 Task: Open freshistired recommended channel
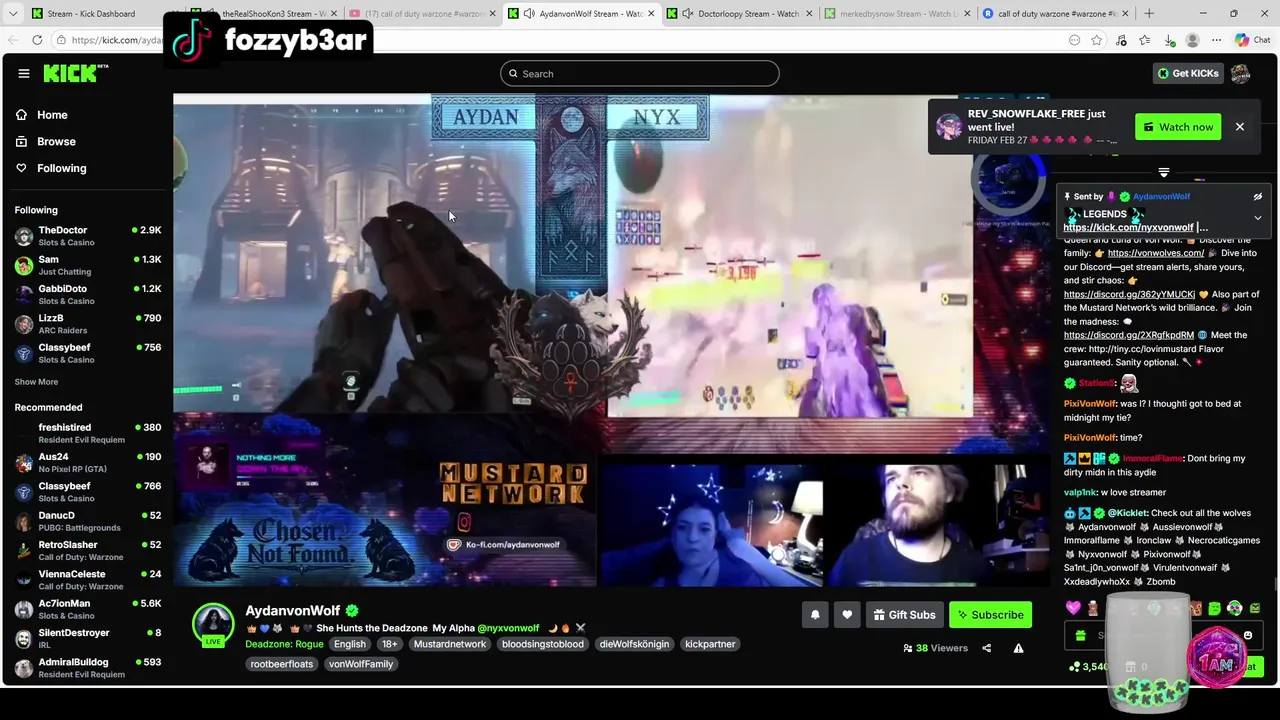point(87,433)
